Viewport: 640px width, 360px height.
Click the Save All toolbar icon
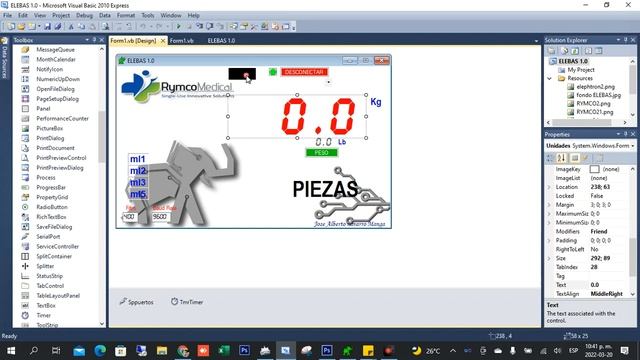point(58,27)
